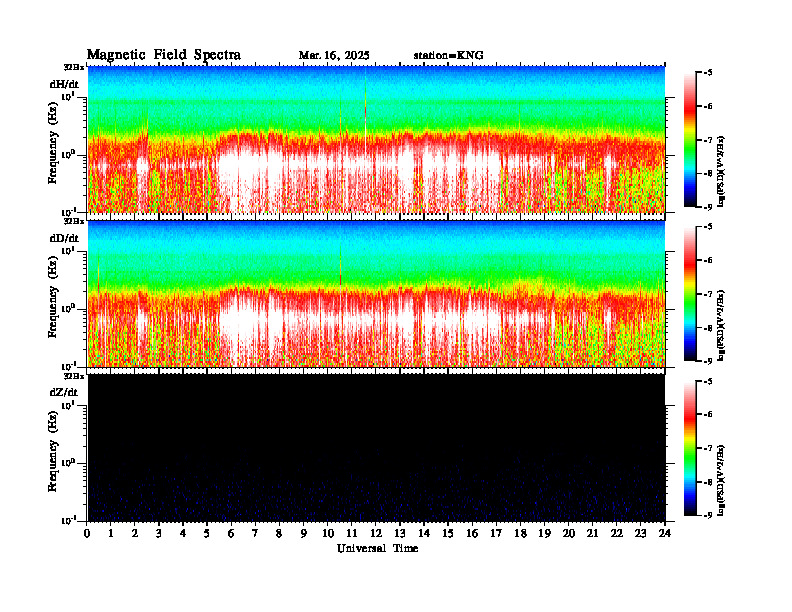Click the 'Mar. 16, 2025' date label
Viewport: 792px width, 612px height.
[x=334, y=56]
